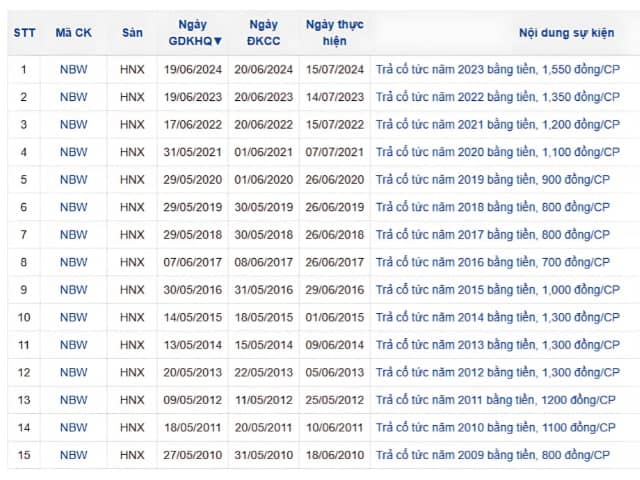Screen dimensions: 640x480
Task: Open the NBW ticker link in row 2
Action: click(73, 97)
